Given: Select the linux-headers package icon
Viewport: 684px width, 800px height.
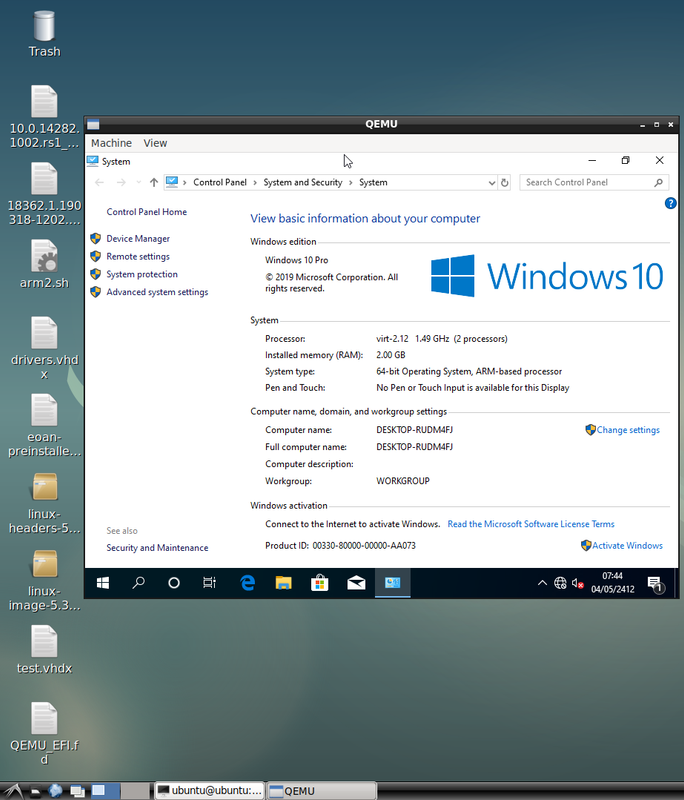Looking at the screenshot, I should 44,503.
